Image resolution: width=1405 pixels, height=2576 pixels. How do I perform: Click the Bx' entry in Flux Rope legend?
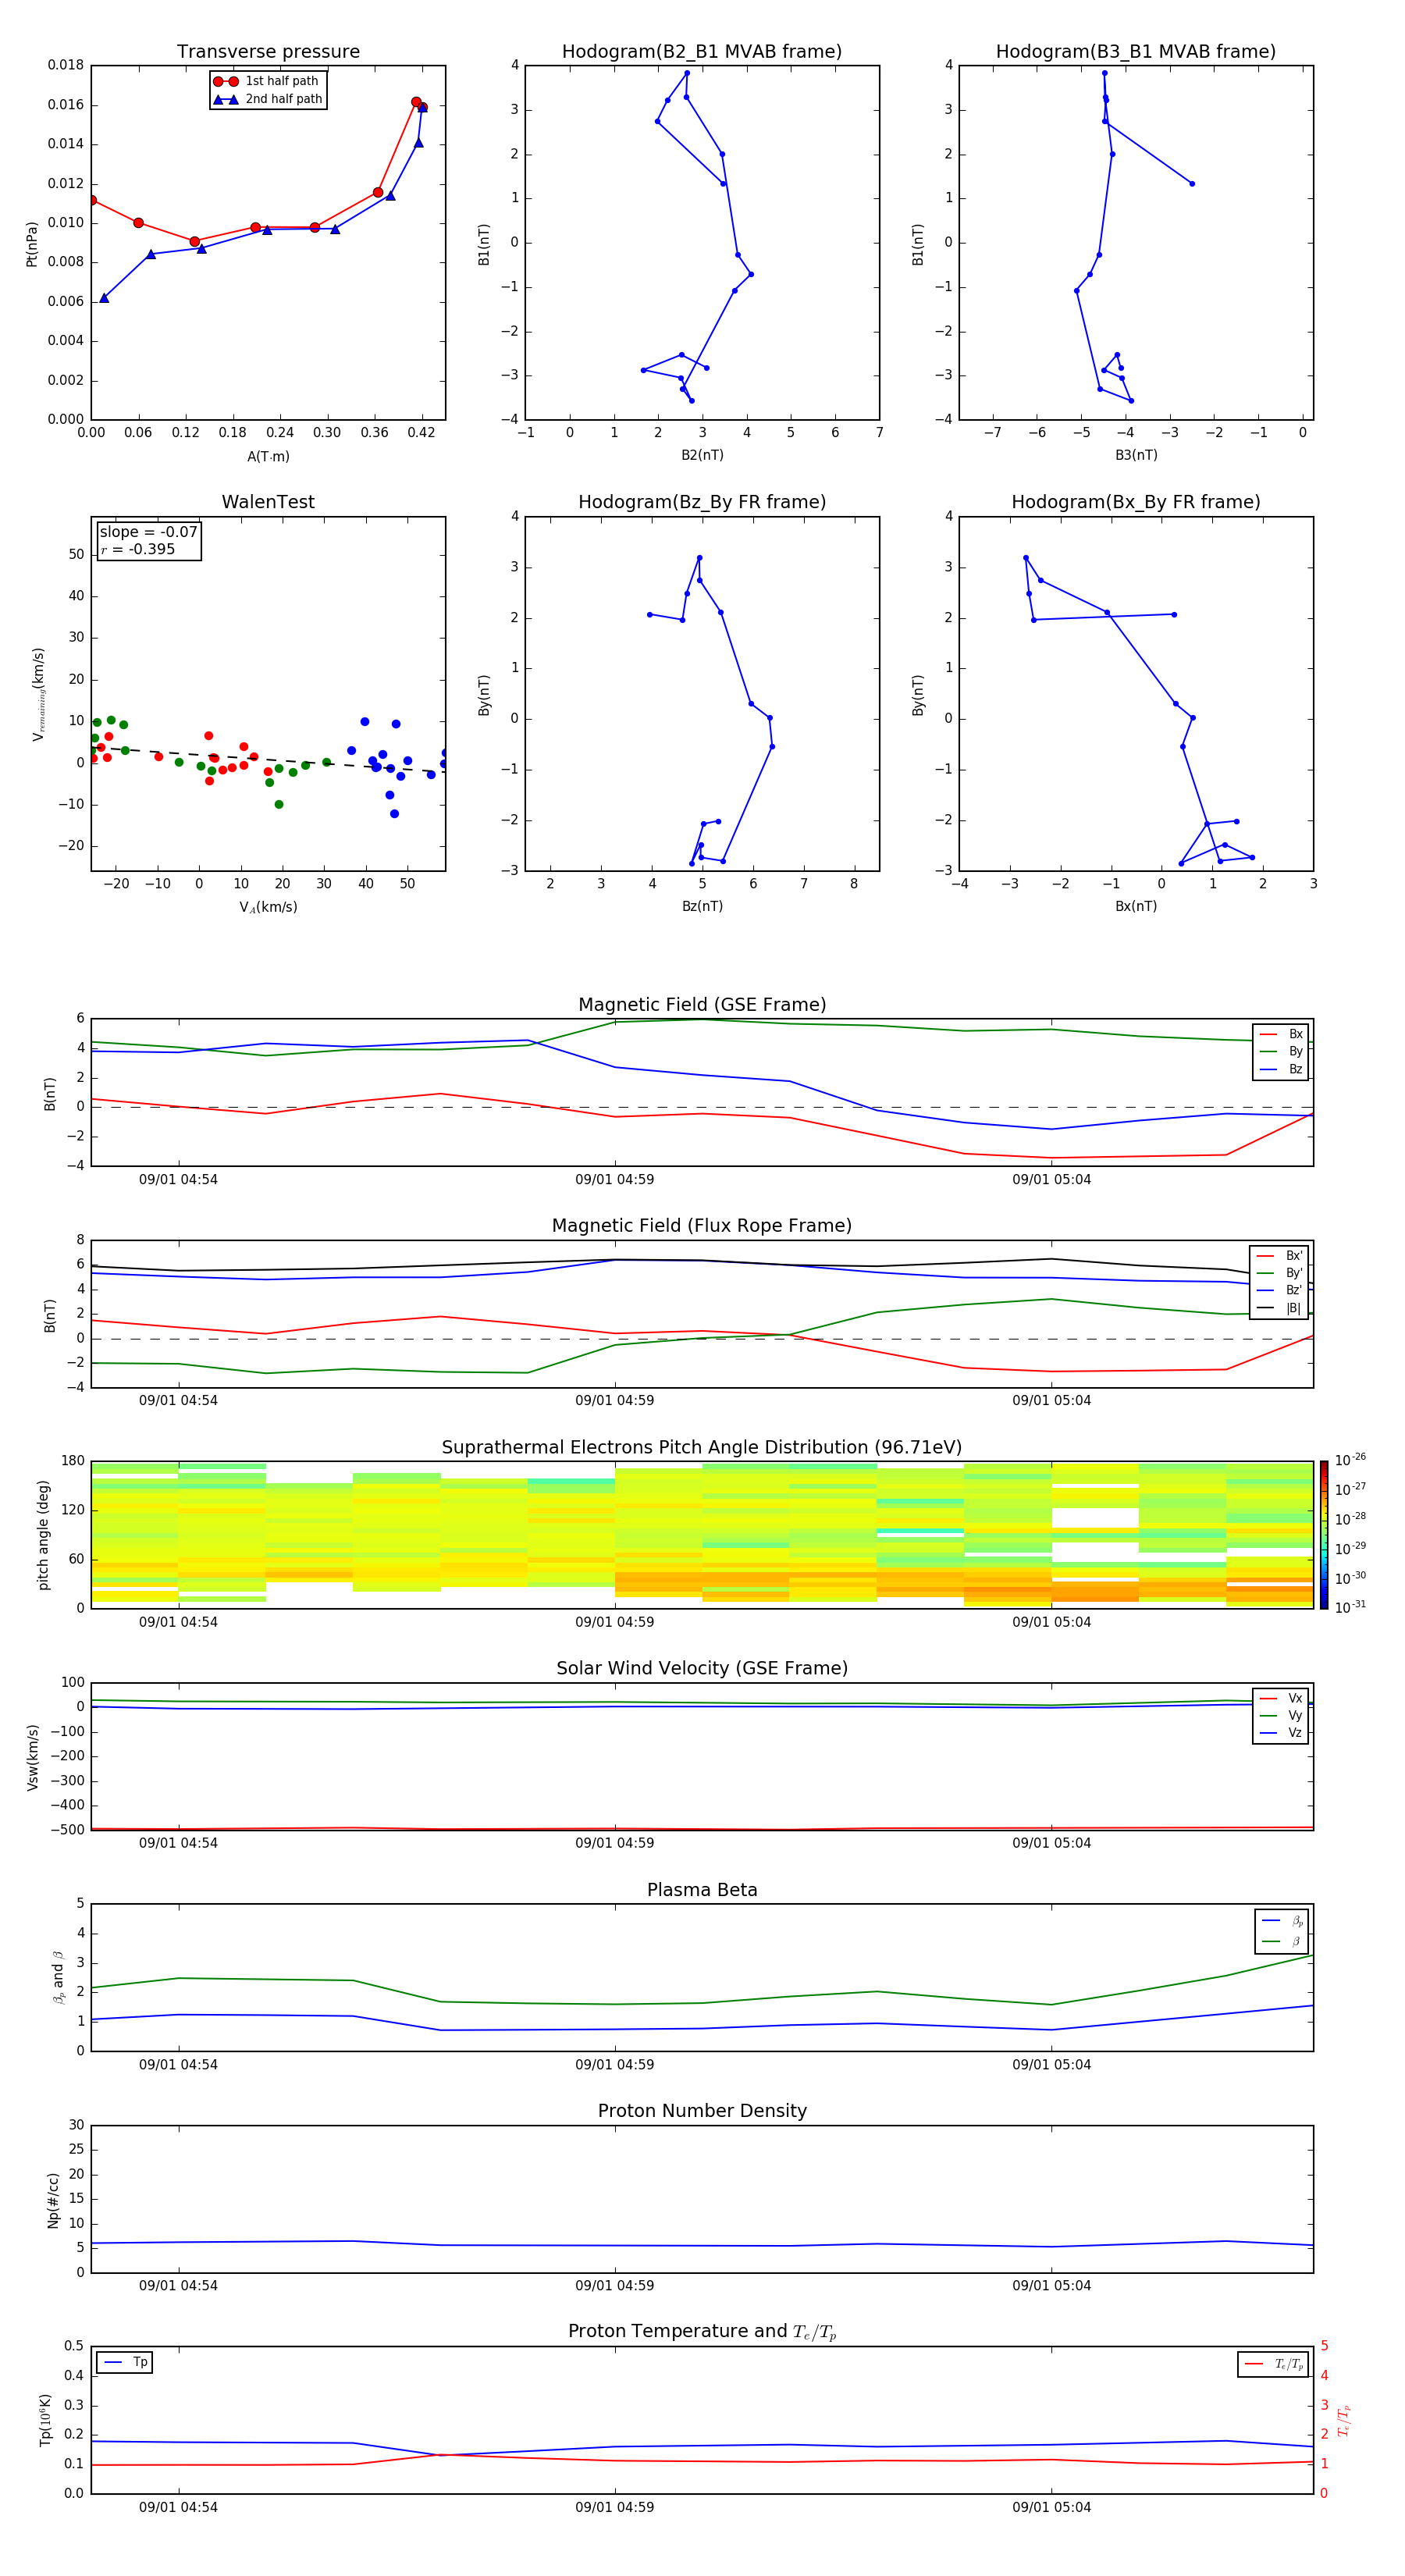tap(1279, 1256)
